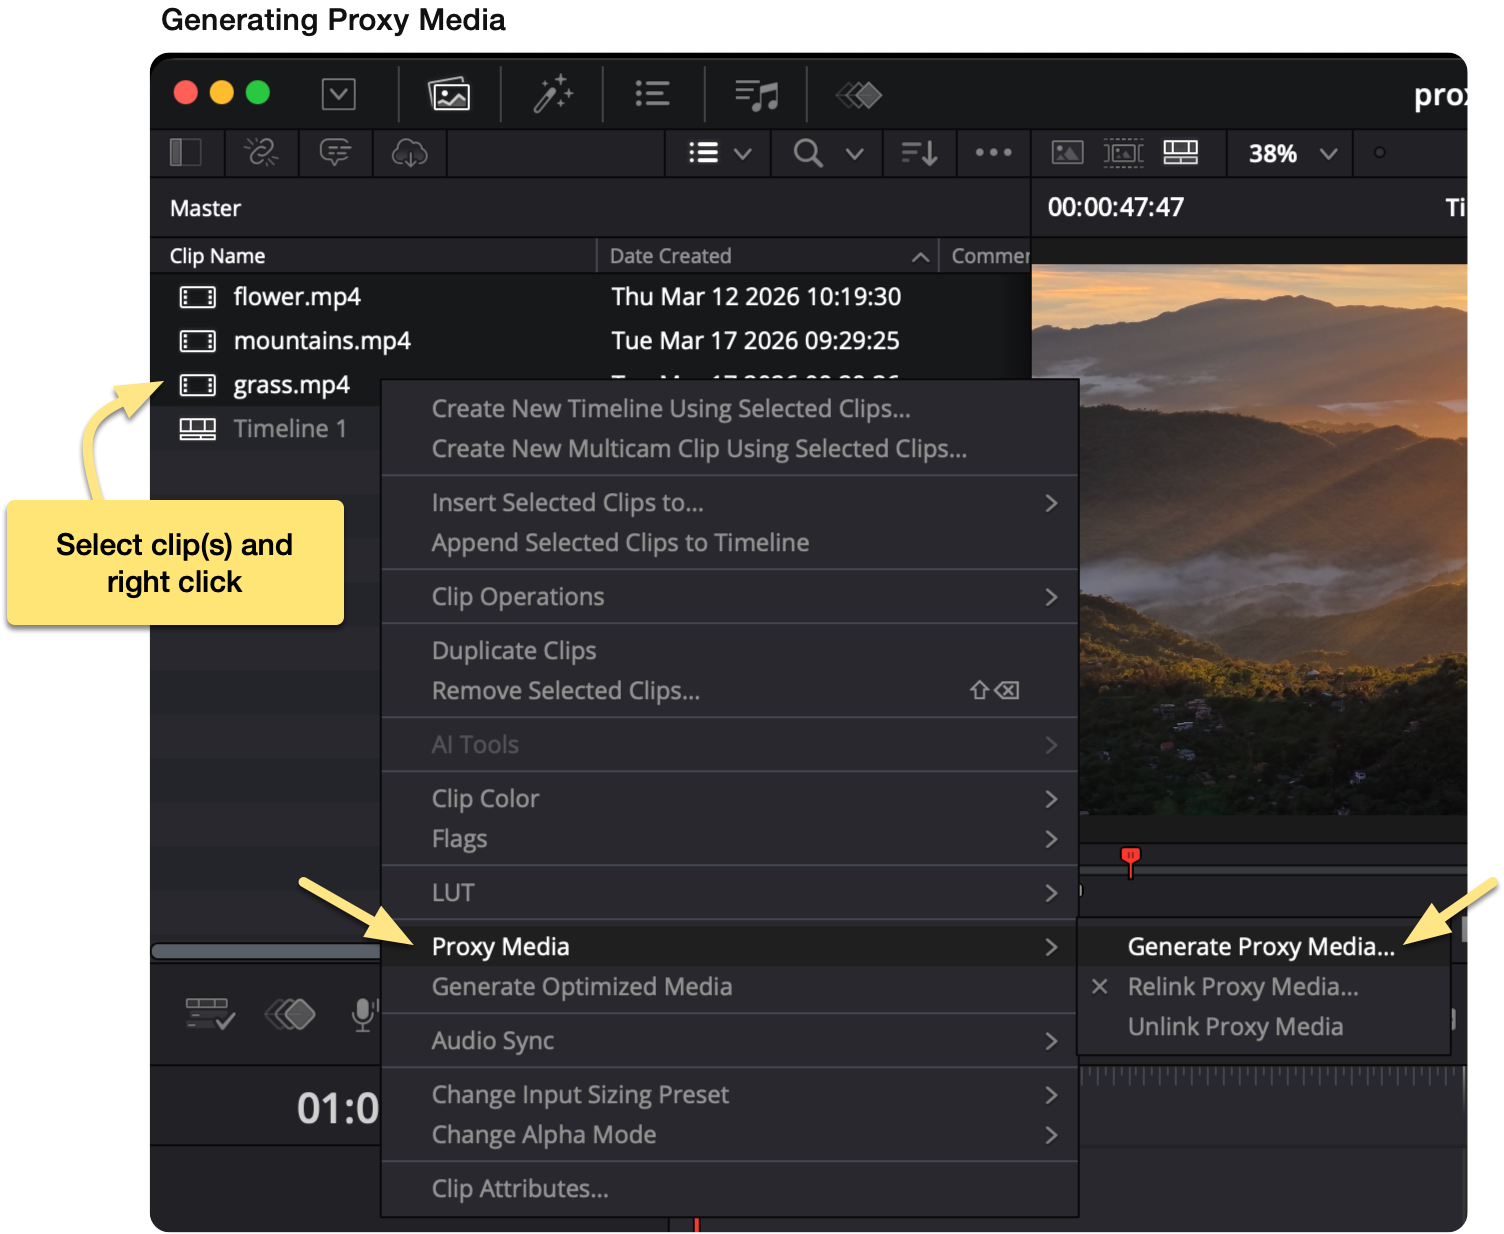Image resolution: width=1504 pixels, height=1234 pixels.
Task: Select Duplicate Clips in the context menu
Action: click(x=514, y=650)
